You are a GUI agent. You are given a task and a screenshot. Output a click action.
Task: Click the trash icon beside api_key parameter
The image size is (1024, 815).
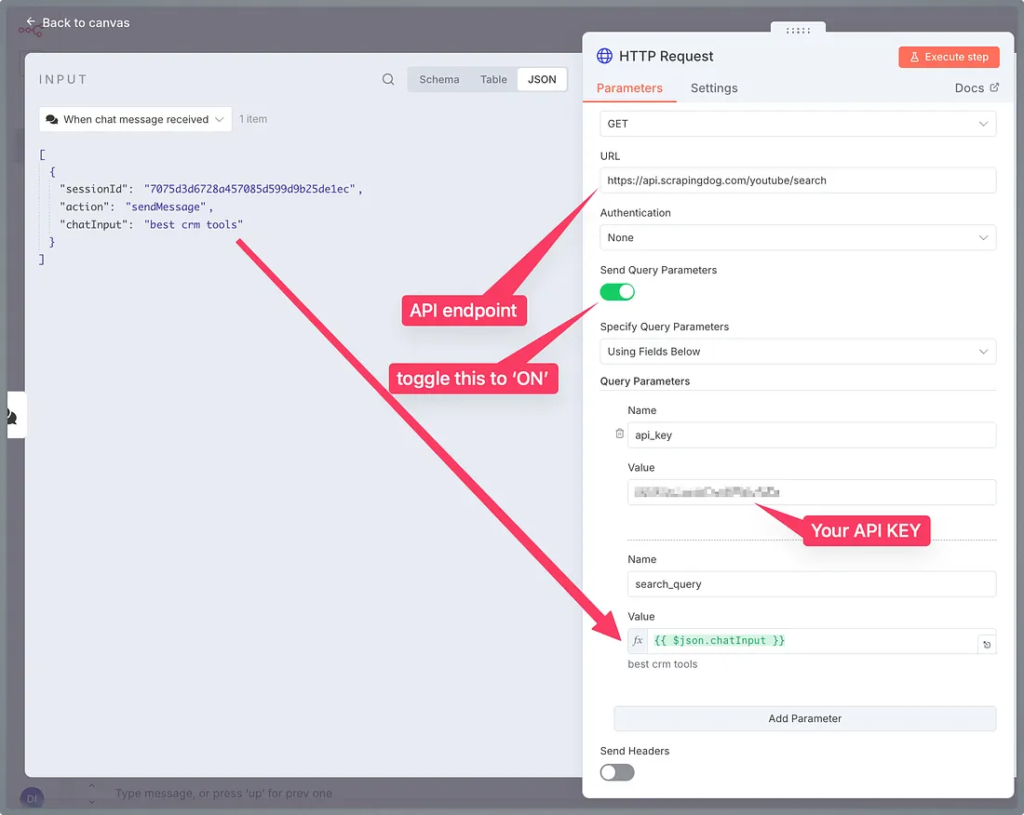(619, 434)
